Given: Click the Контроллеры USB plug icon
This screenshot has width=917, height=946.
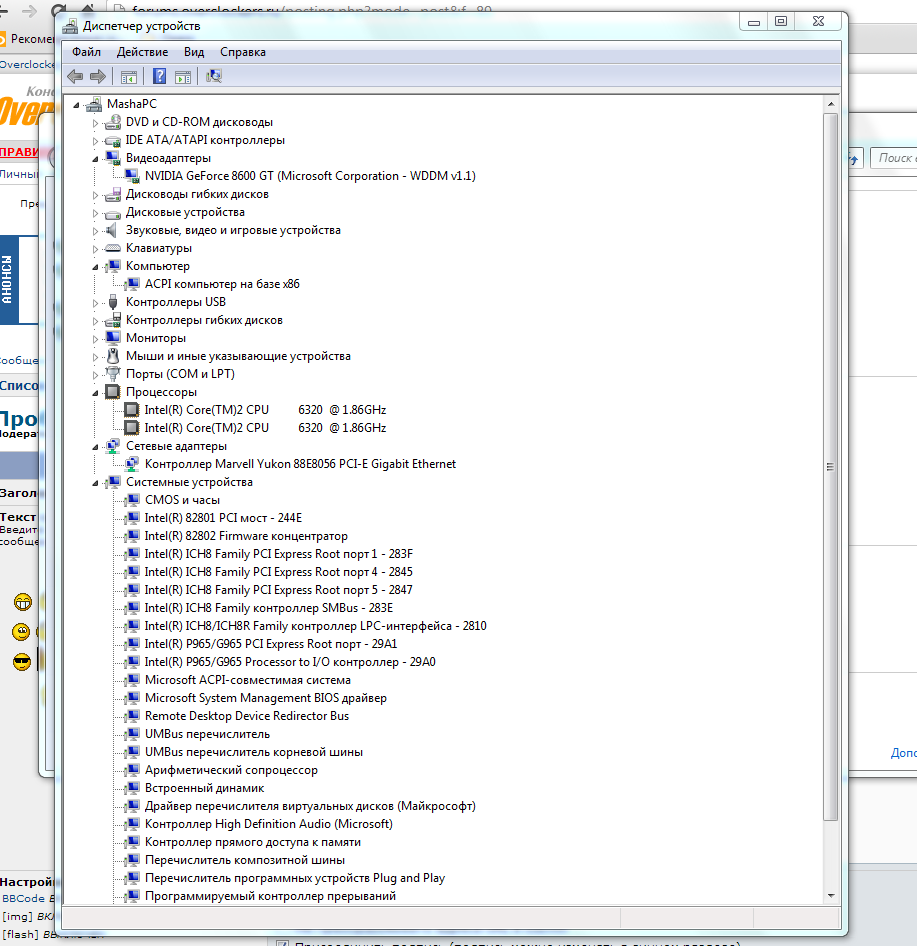Looking at the screenshot, I should (x=112, y=302).
